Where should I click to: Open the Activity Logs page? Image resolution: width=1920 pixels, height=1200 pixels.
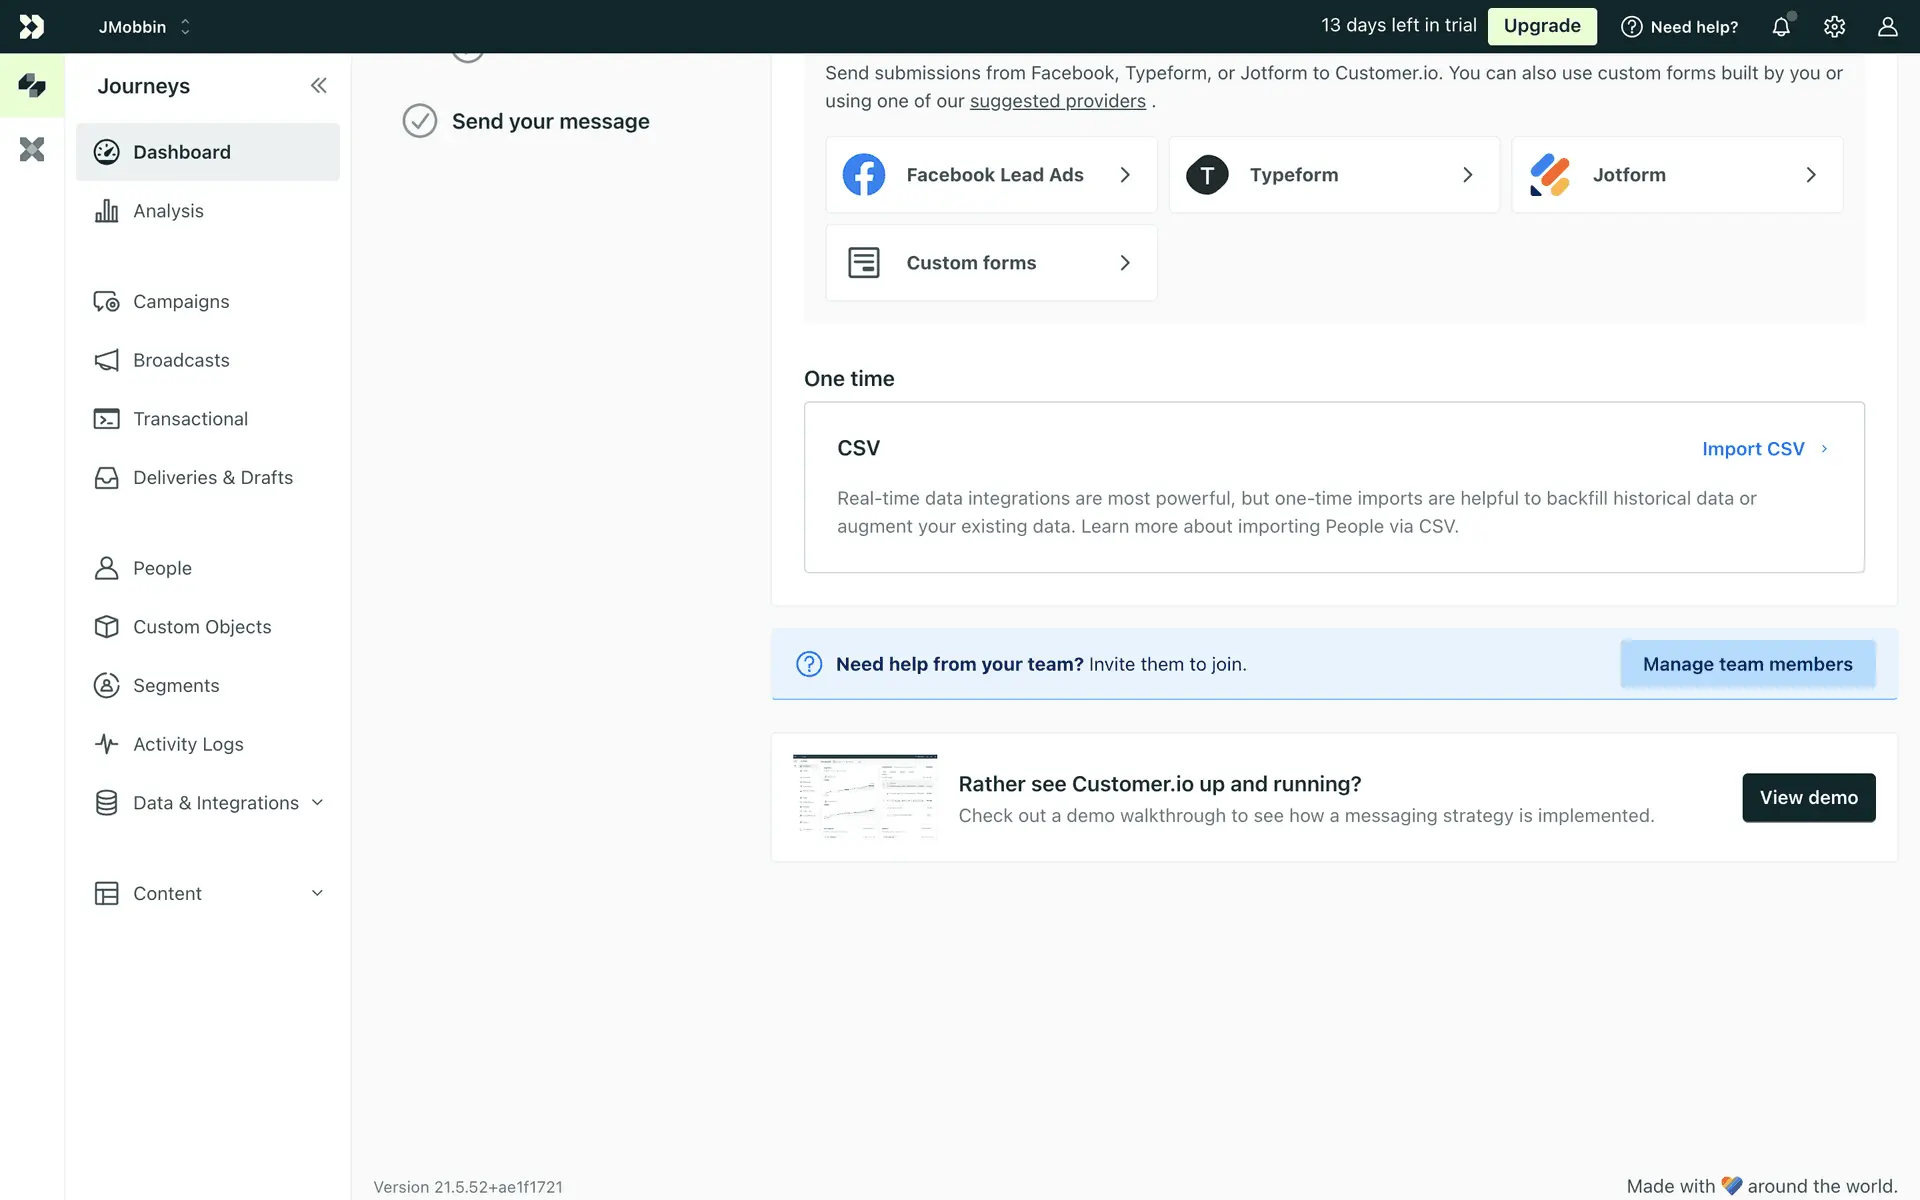(x=188, y=744)
